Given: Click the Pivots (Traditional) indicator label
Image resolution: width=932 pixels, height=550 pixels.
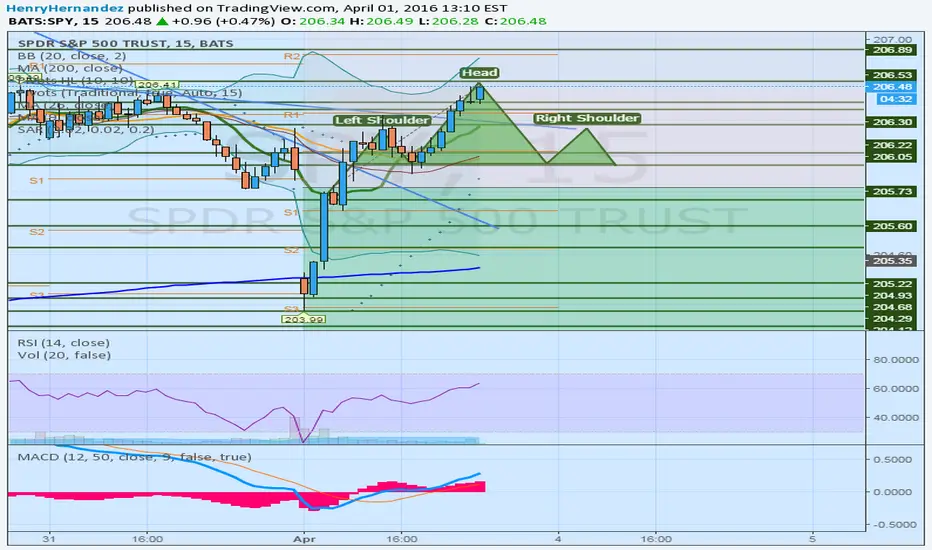Looking at the screenshot, I should pyautogui.click(x=130, y=93).
